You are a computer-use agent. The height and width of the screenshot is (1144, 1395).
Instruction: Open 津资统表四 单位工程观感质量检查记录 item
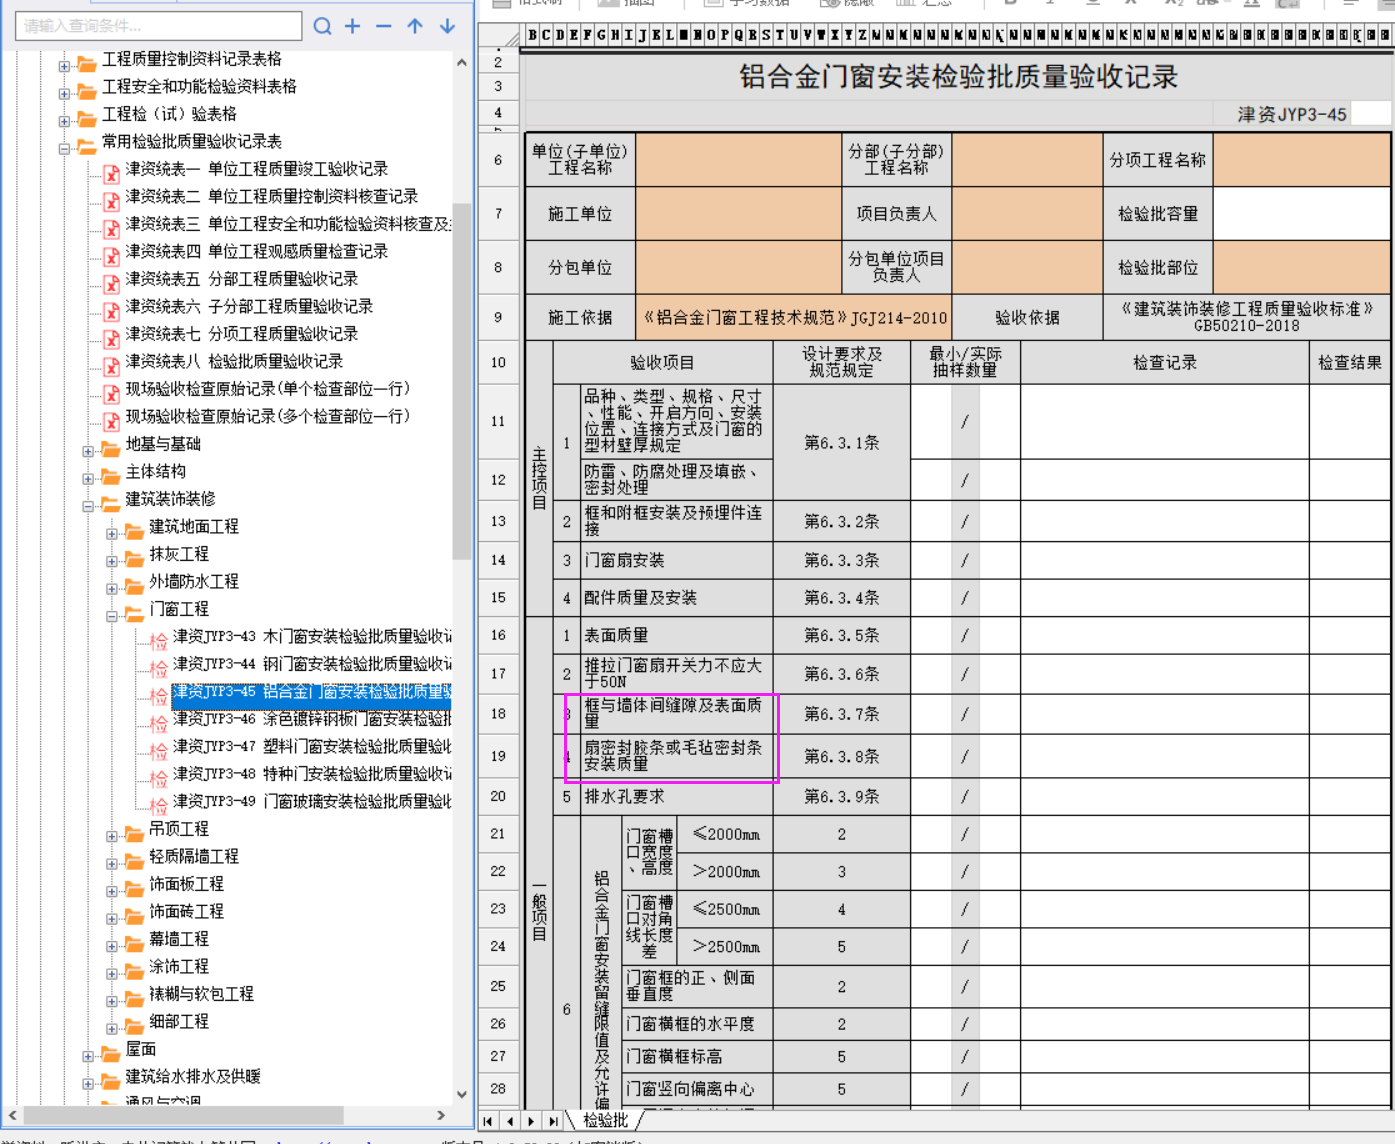pos(257,251)
